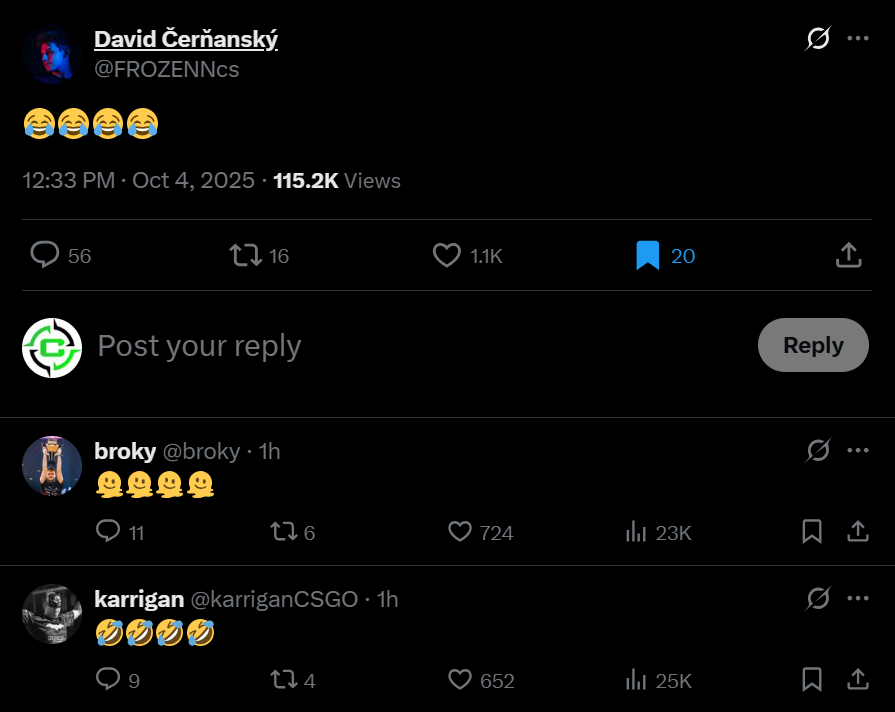895x712 pixels.
Task: Reply to karrigan's comment
Action: pyautogui.click(x=108, y=680)
